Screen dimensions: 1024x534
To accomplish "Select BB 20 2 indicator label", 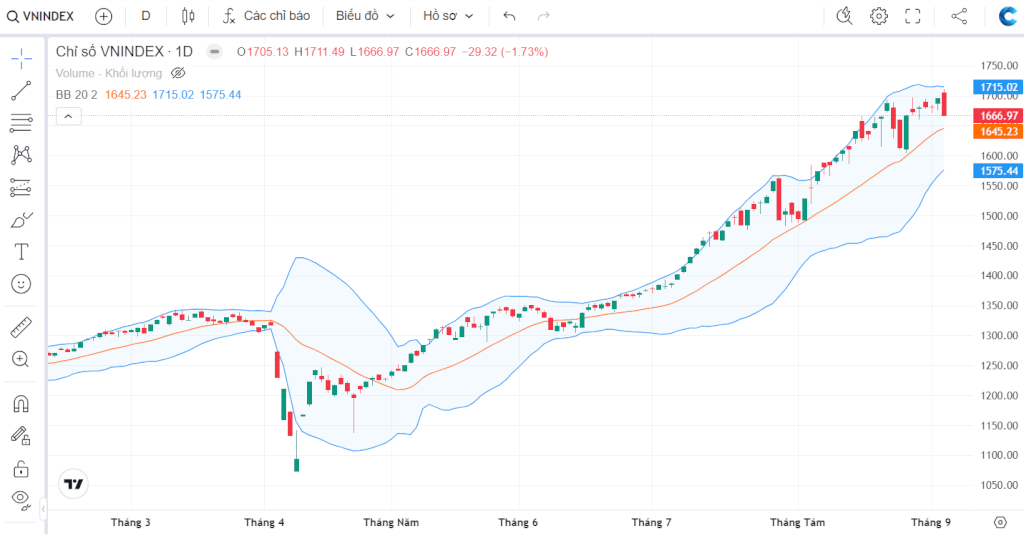I will tap(76, 95).
